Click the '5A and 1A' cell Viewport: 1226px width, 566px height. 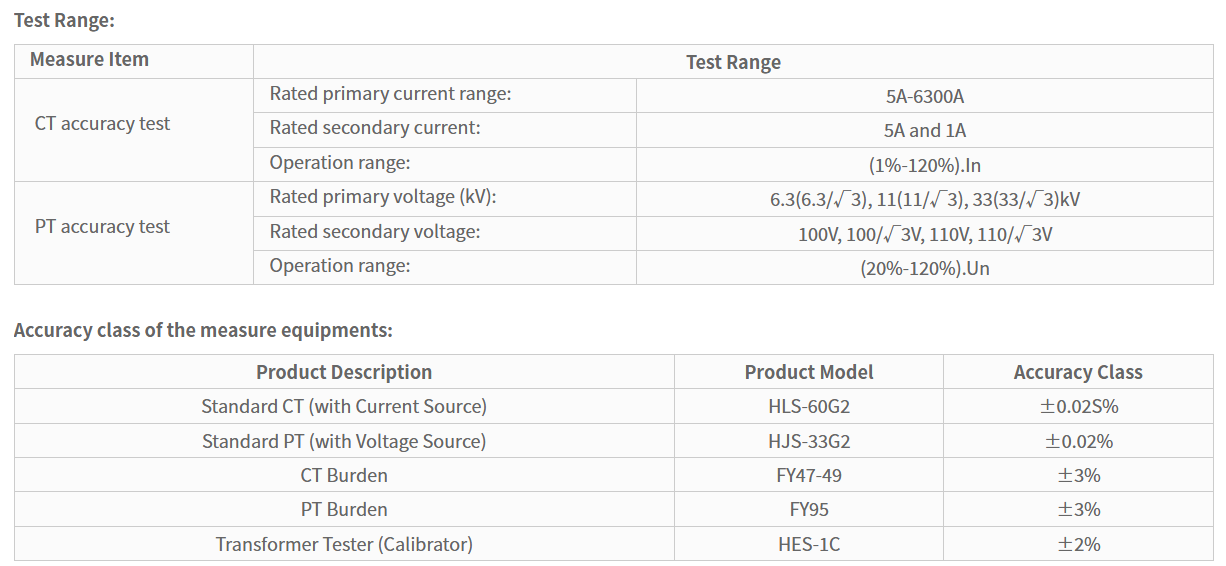[x=925, y=130]
